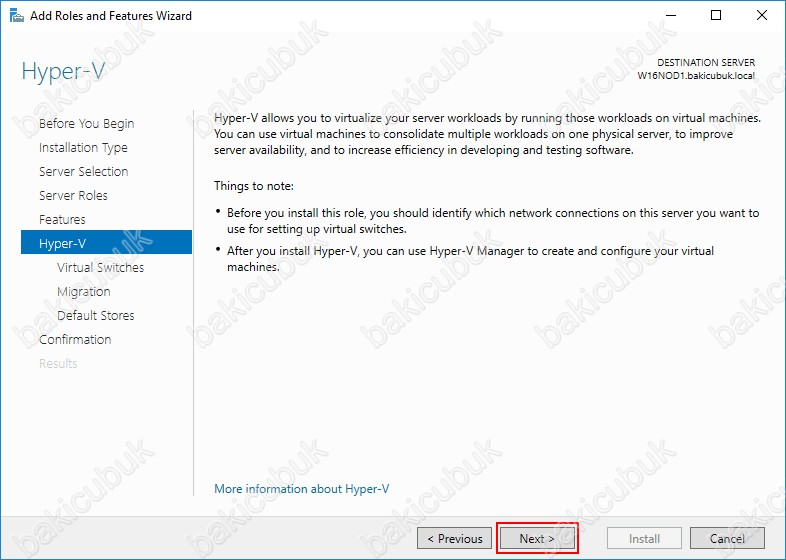
Task: Open the Default Stores sub-step
Action: [95, 316]
